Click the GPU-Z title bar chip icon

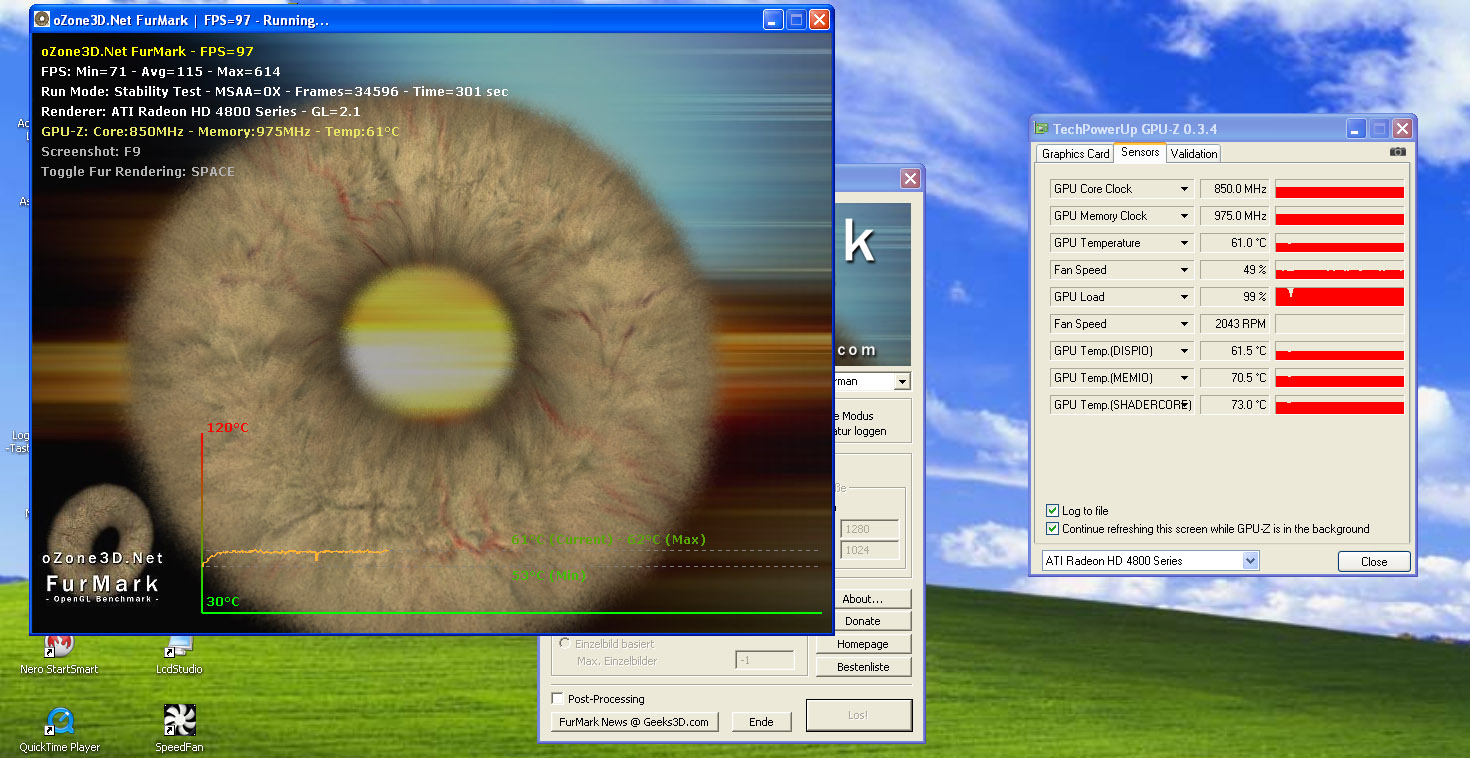(x=1041, y=129)
